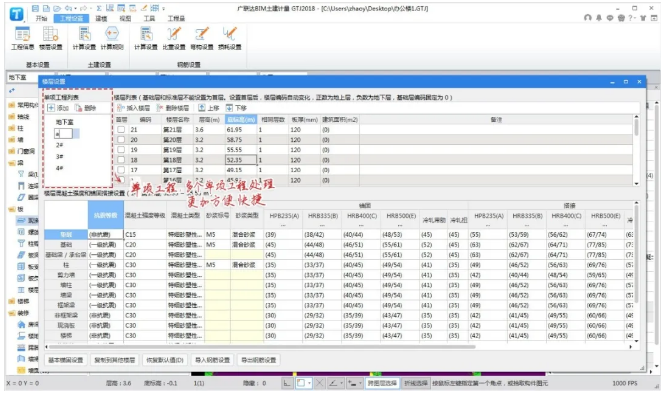
Task: Click 上移 to move the floor up
Action: (209, 108)
